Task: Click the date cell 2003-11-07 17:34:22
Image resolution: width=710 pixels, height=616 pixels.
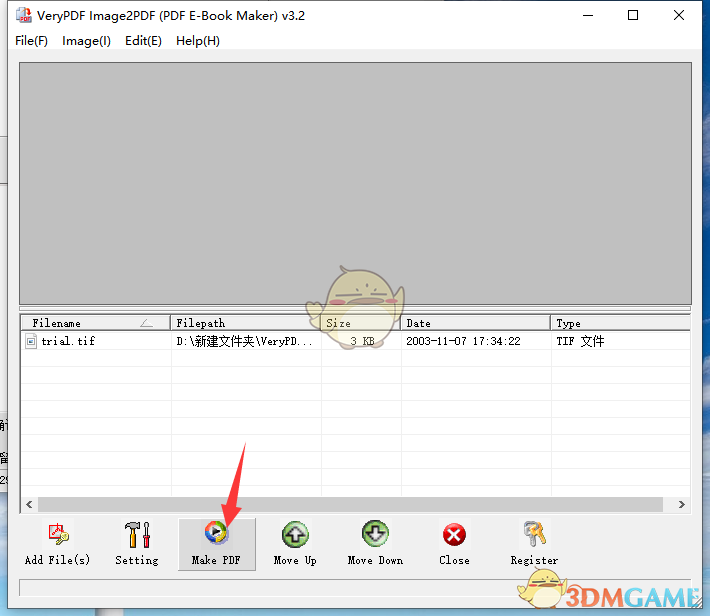Action: 463,341
